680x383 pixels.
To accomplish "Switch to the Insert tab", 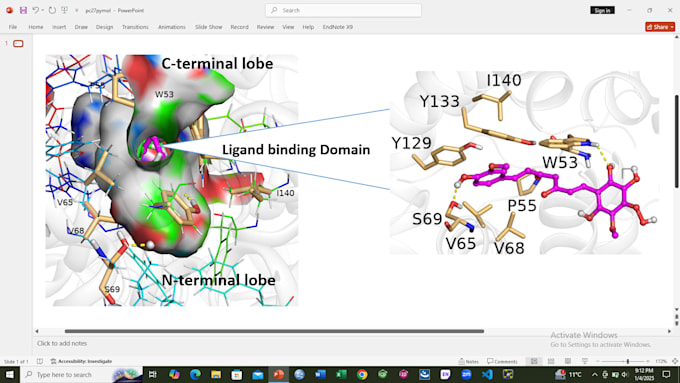I will (x=59, y=27).
